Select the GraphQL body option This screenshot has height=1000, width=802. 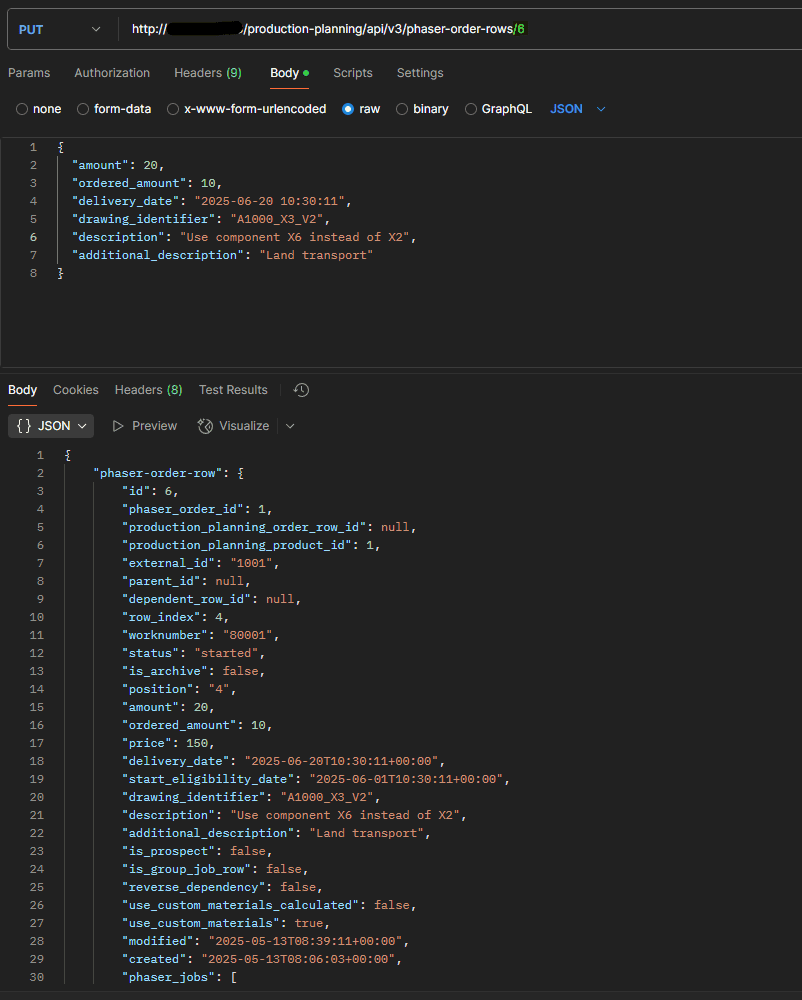tap(498, 109)
